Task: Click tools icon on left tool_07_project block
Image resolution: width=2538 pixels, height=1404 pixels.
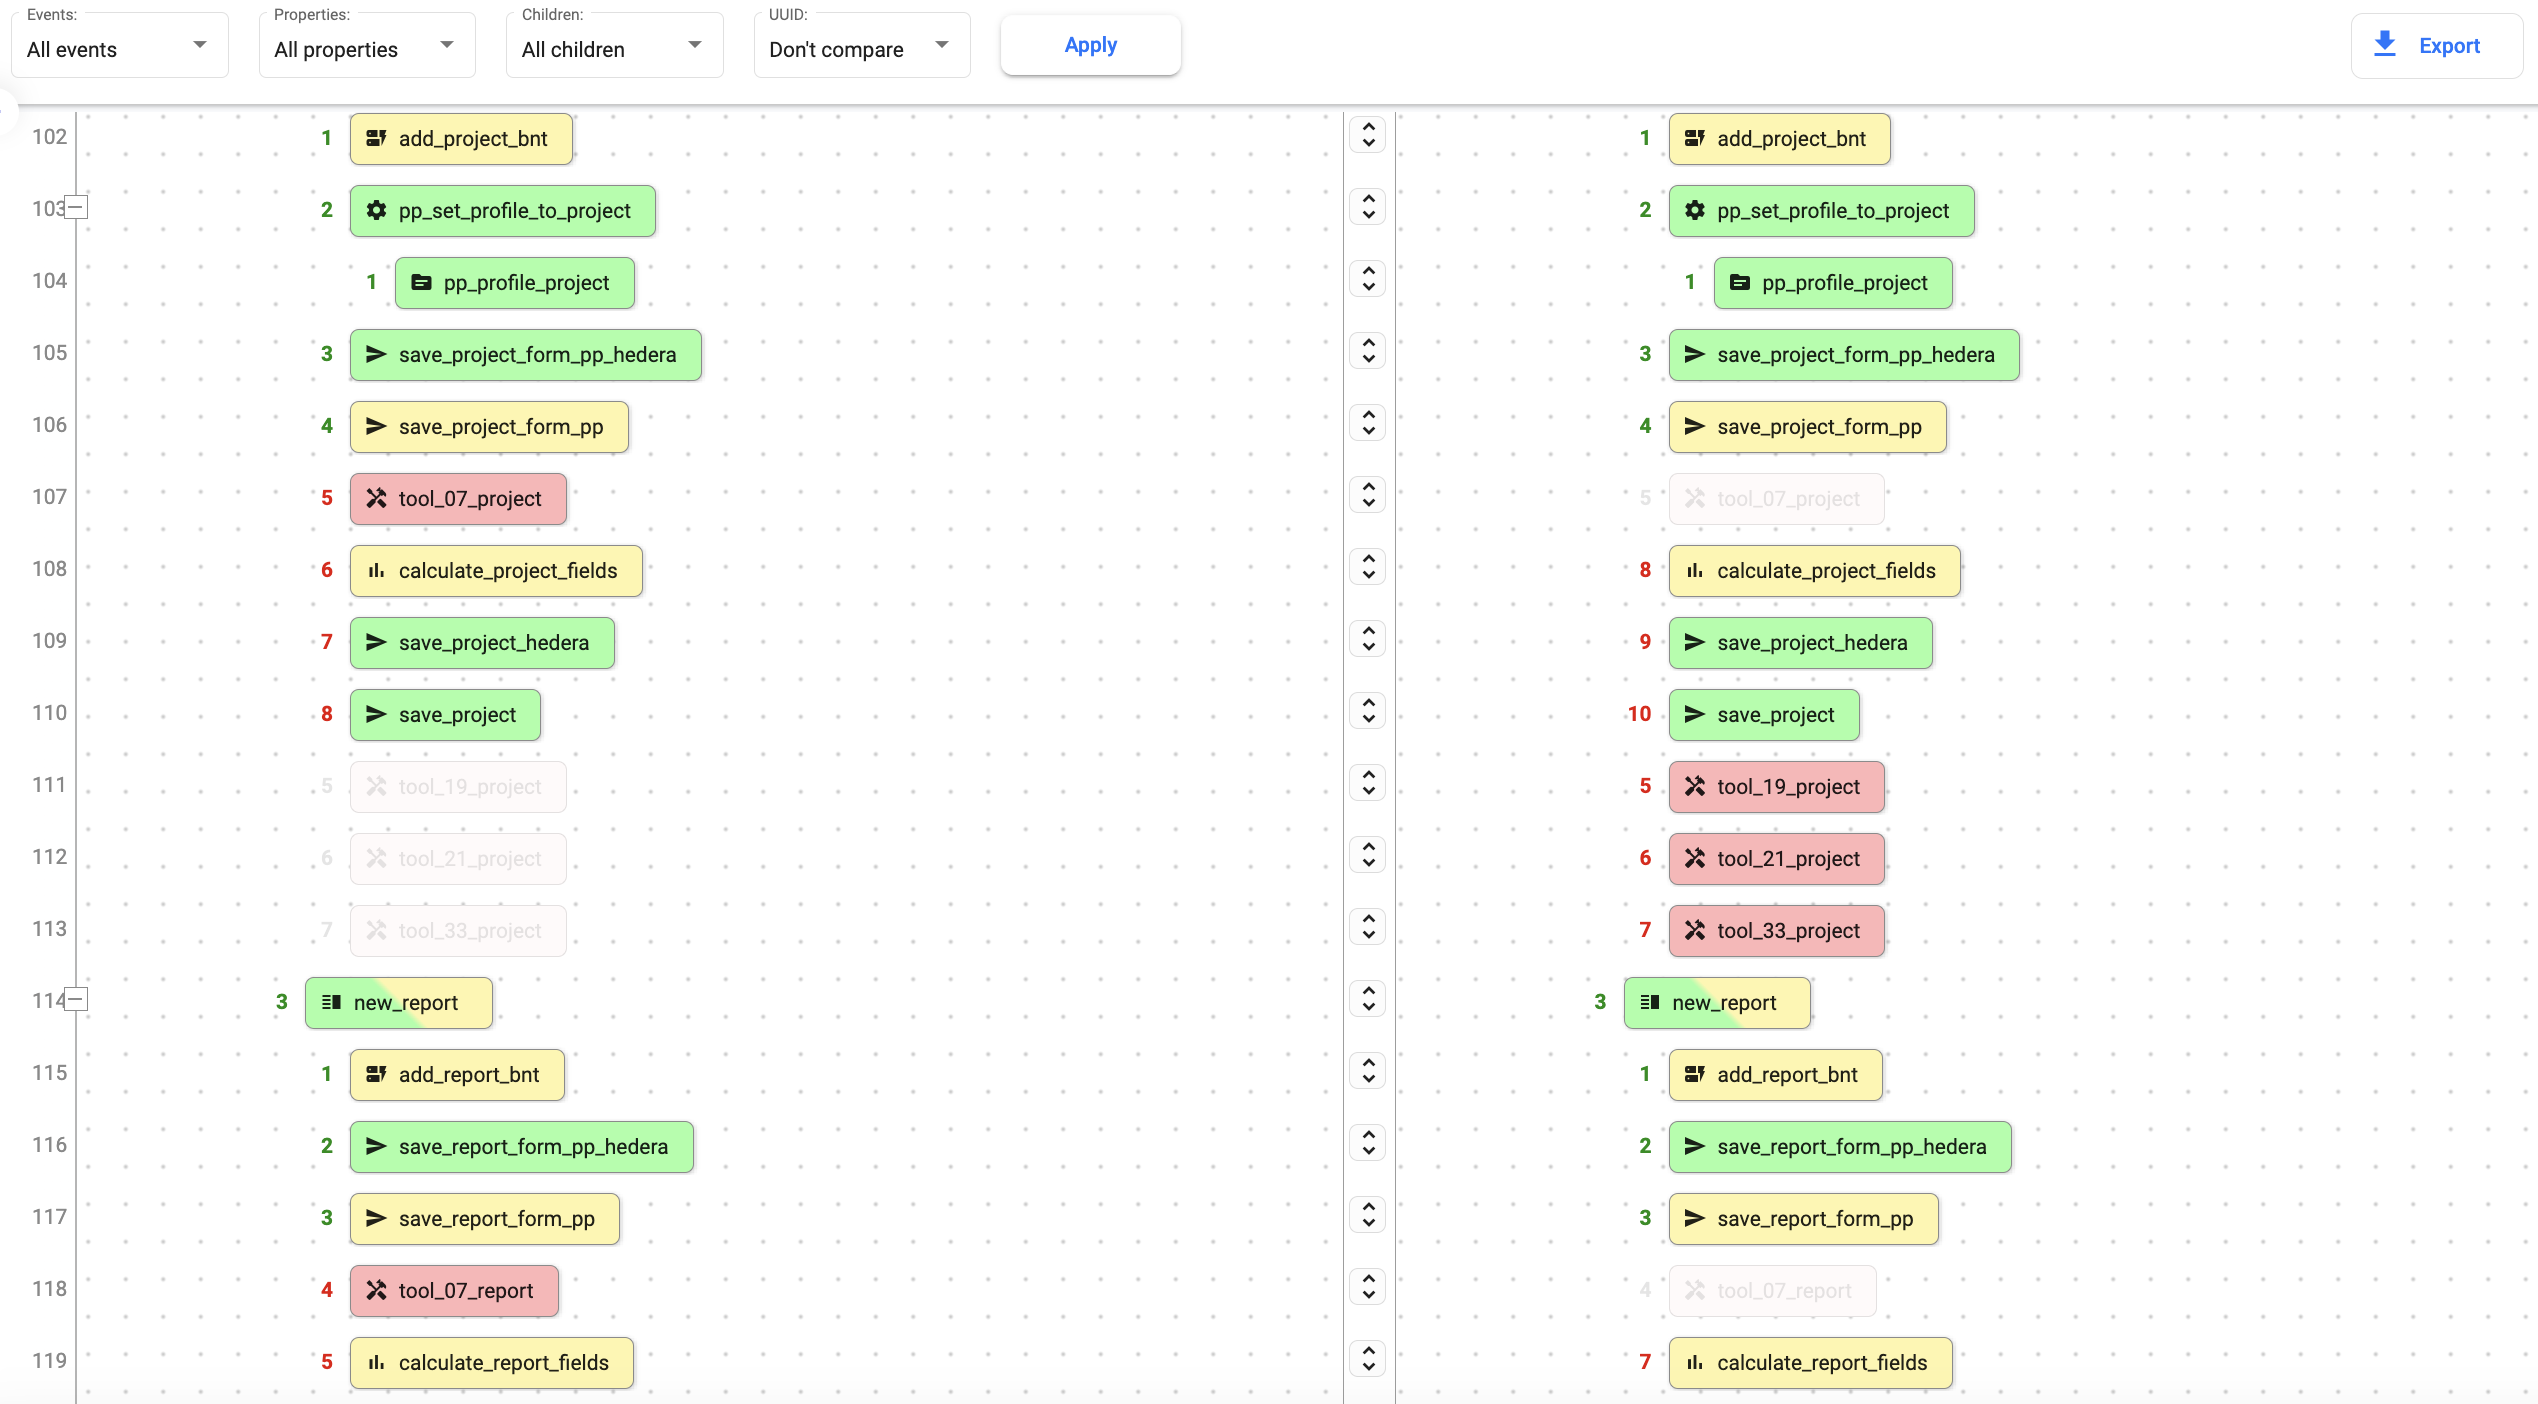Action: pos(376,499)
